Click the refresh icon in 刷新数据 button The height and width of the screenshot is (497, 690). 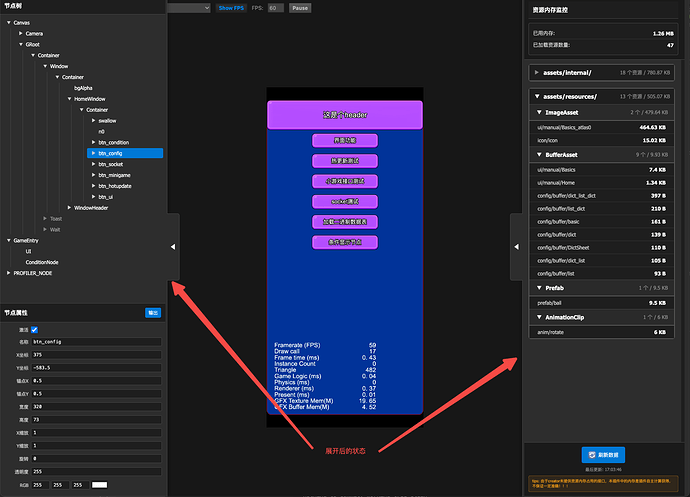click(x=592, y=455)
